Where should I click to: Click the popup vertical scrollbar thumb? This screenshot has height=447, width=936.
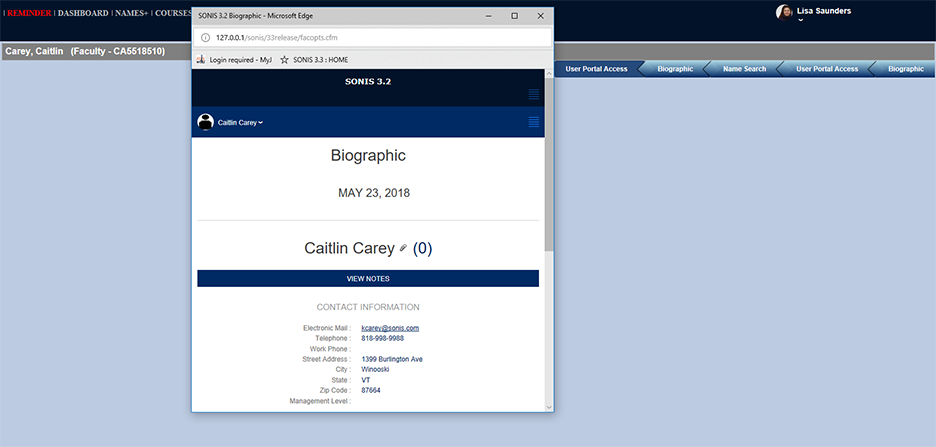[x=549, y=164]
